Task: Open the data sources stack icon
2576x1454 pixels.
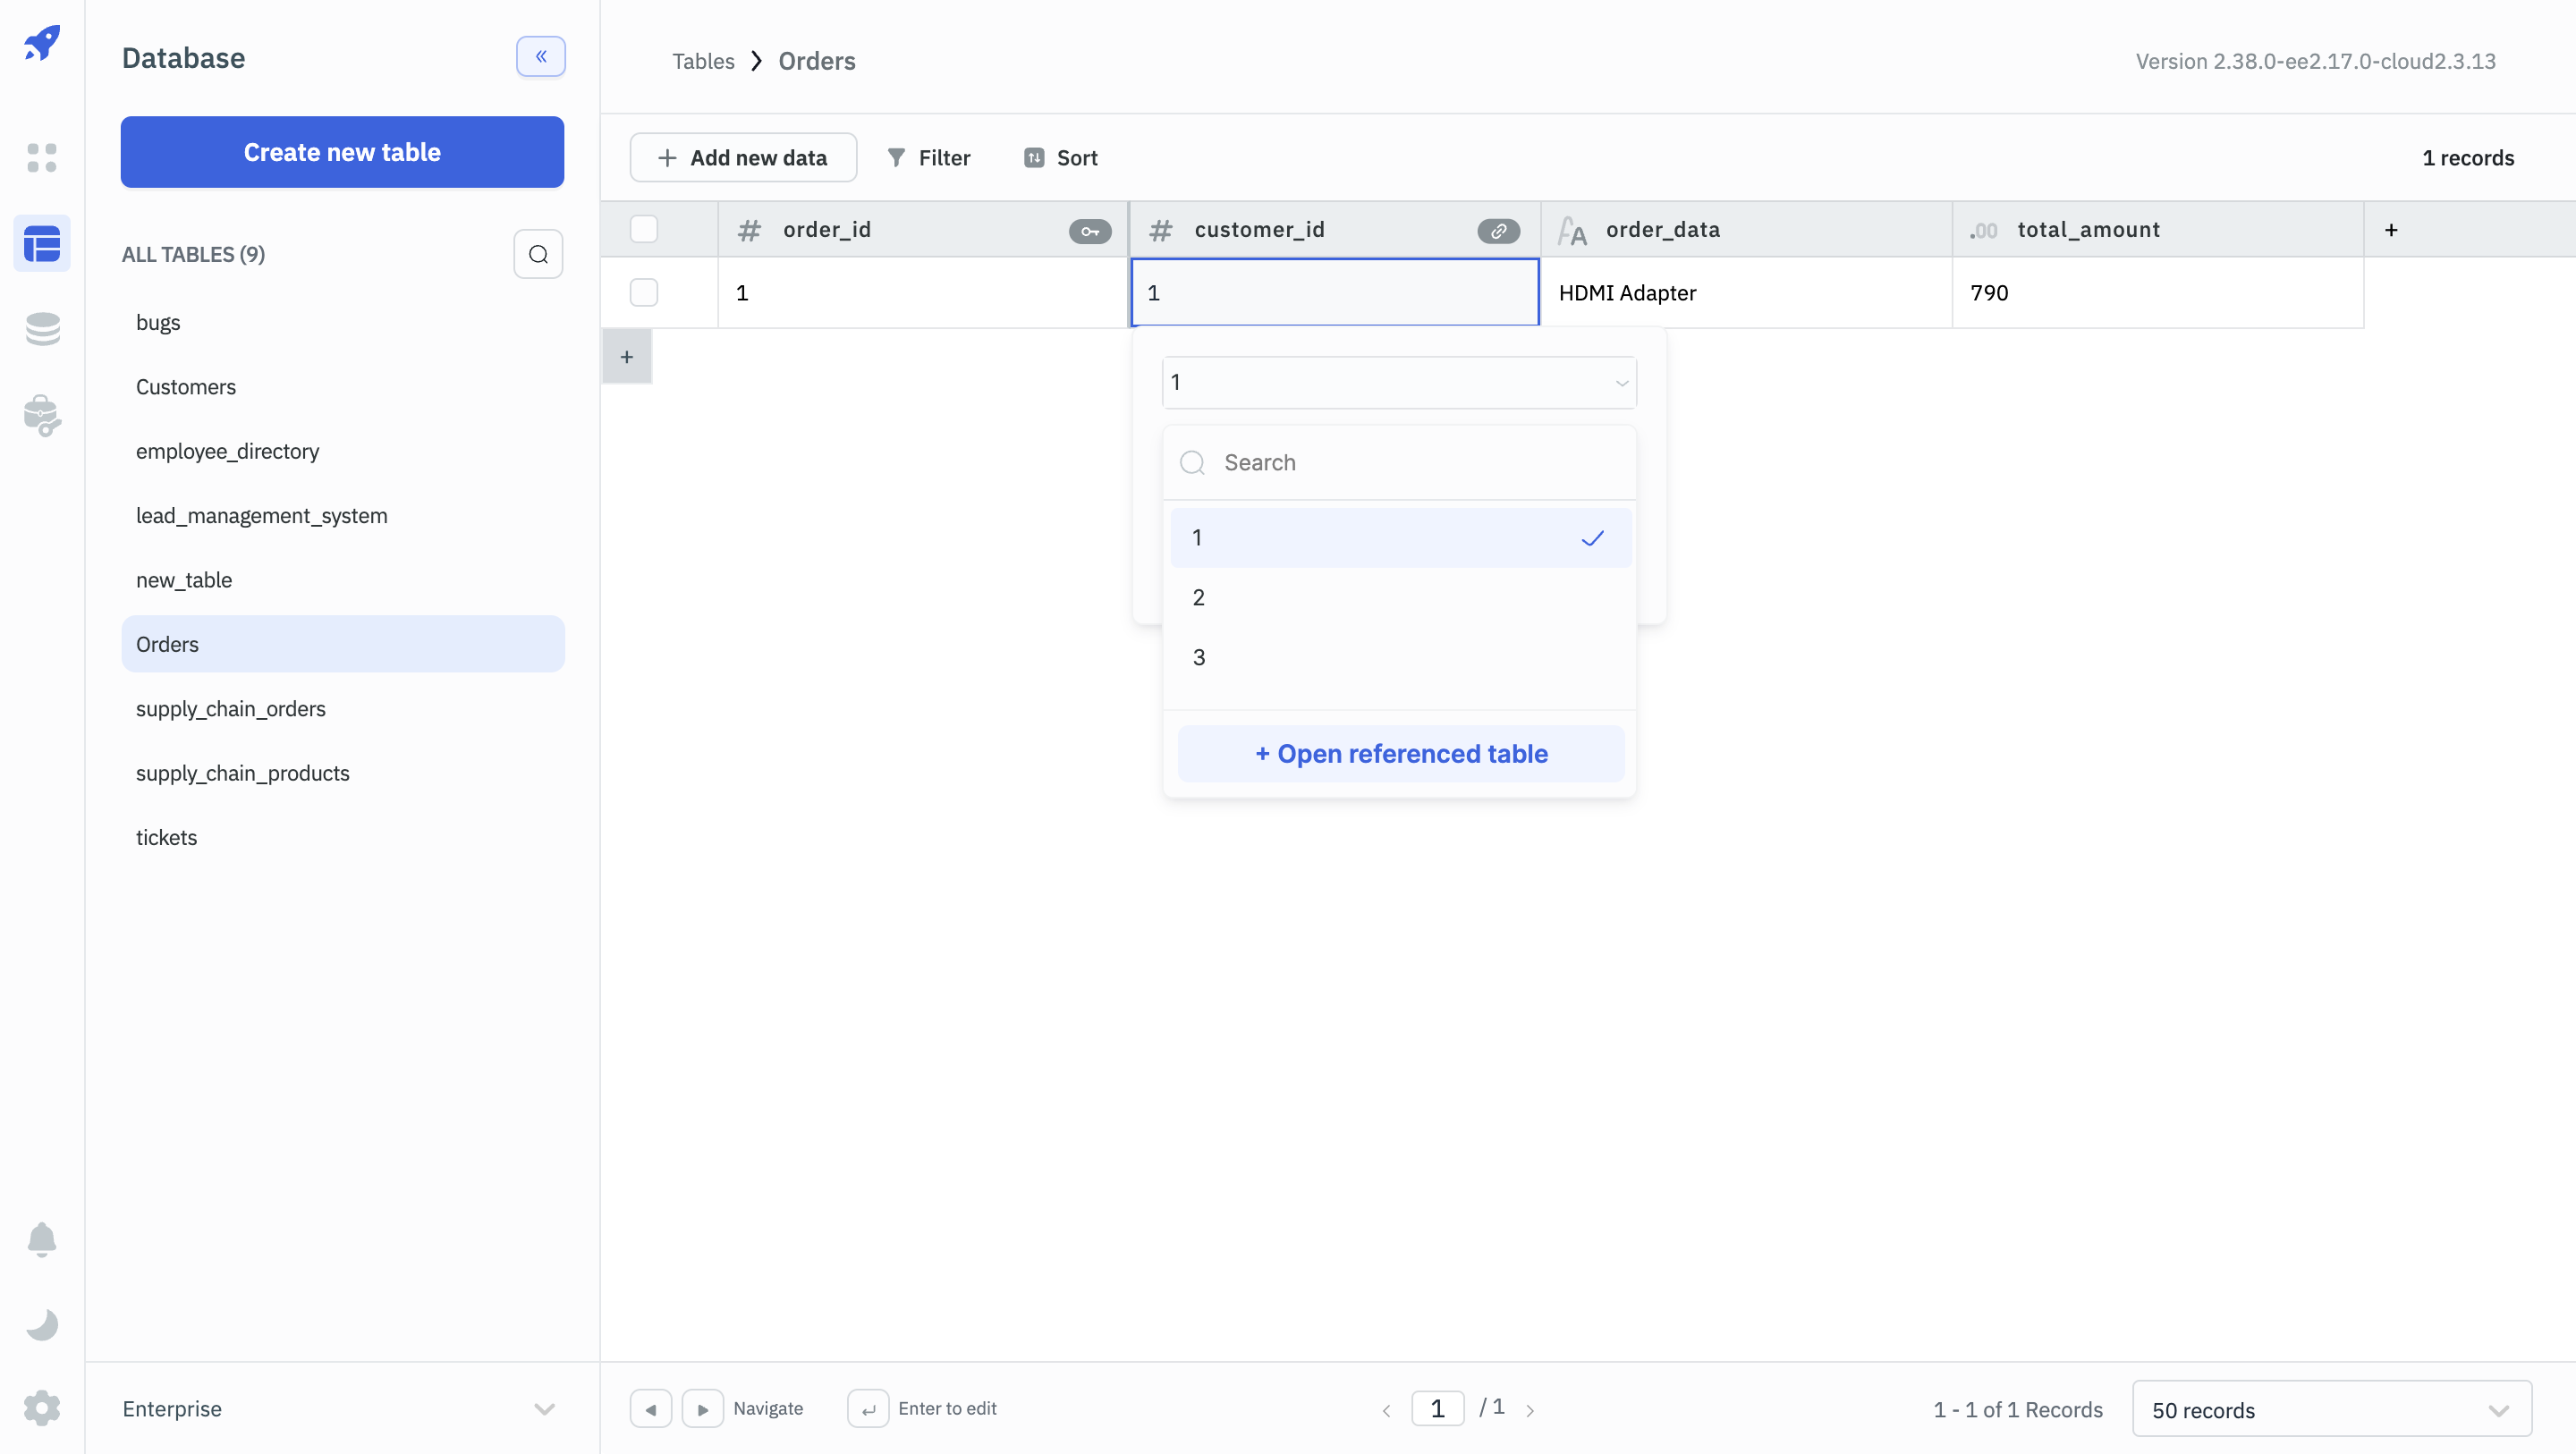Action: pyautogui.click(x=42, y=329)
